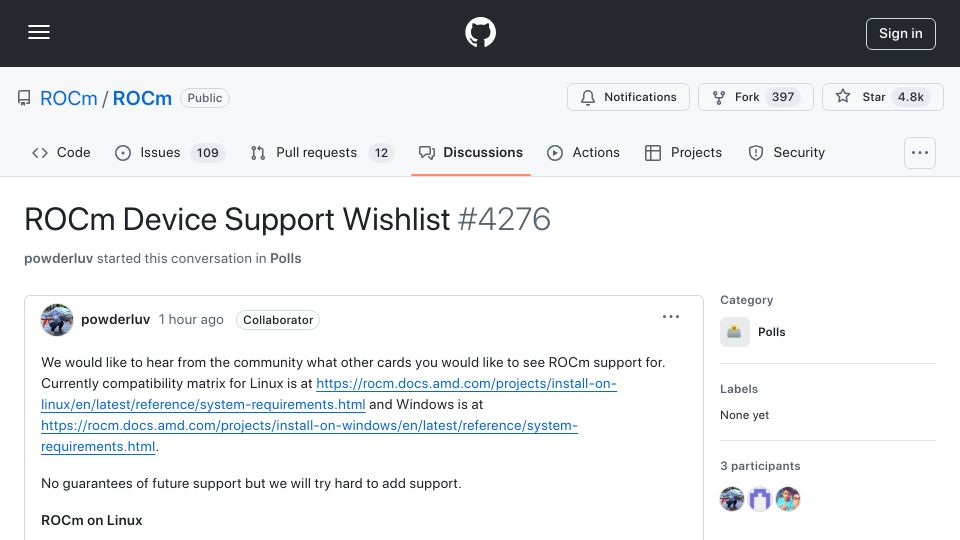Click the Issues circle-dot icon

point(123,153)
